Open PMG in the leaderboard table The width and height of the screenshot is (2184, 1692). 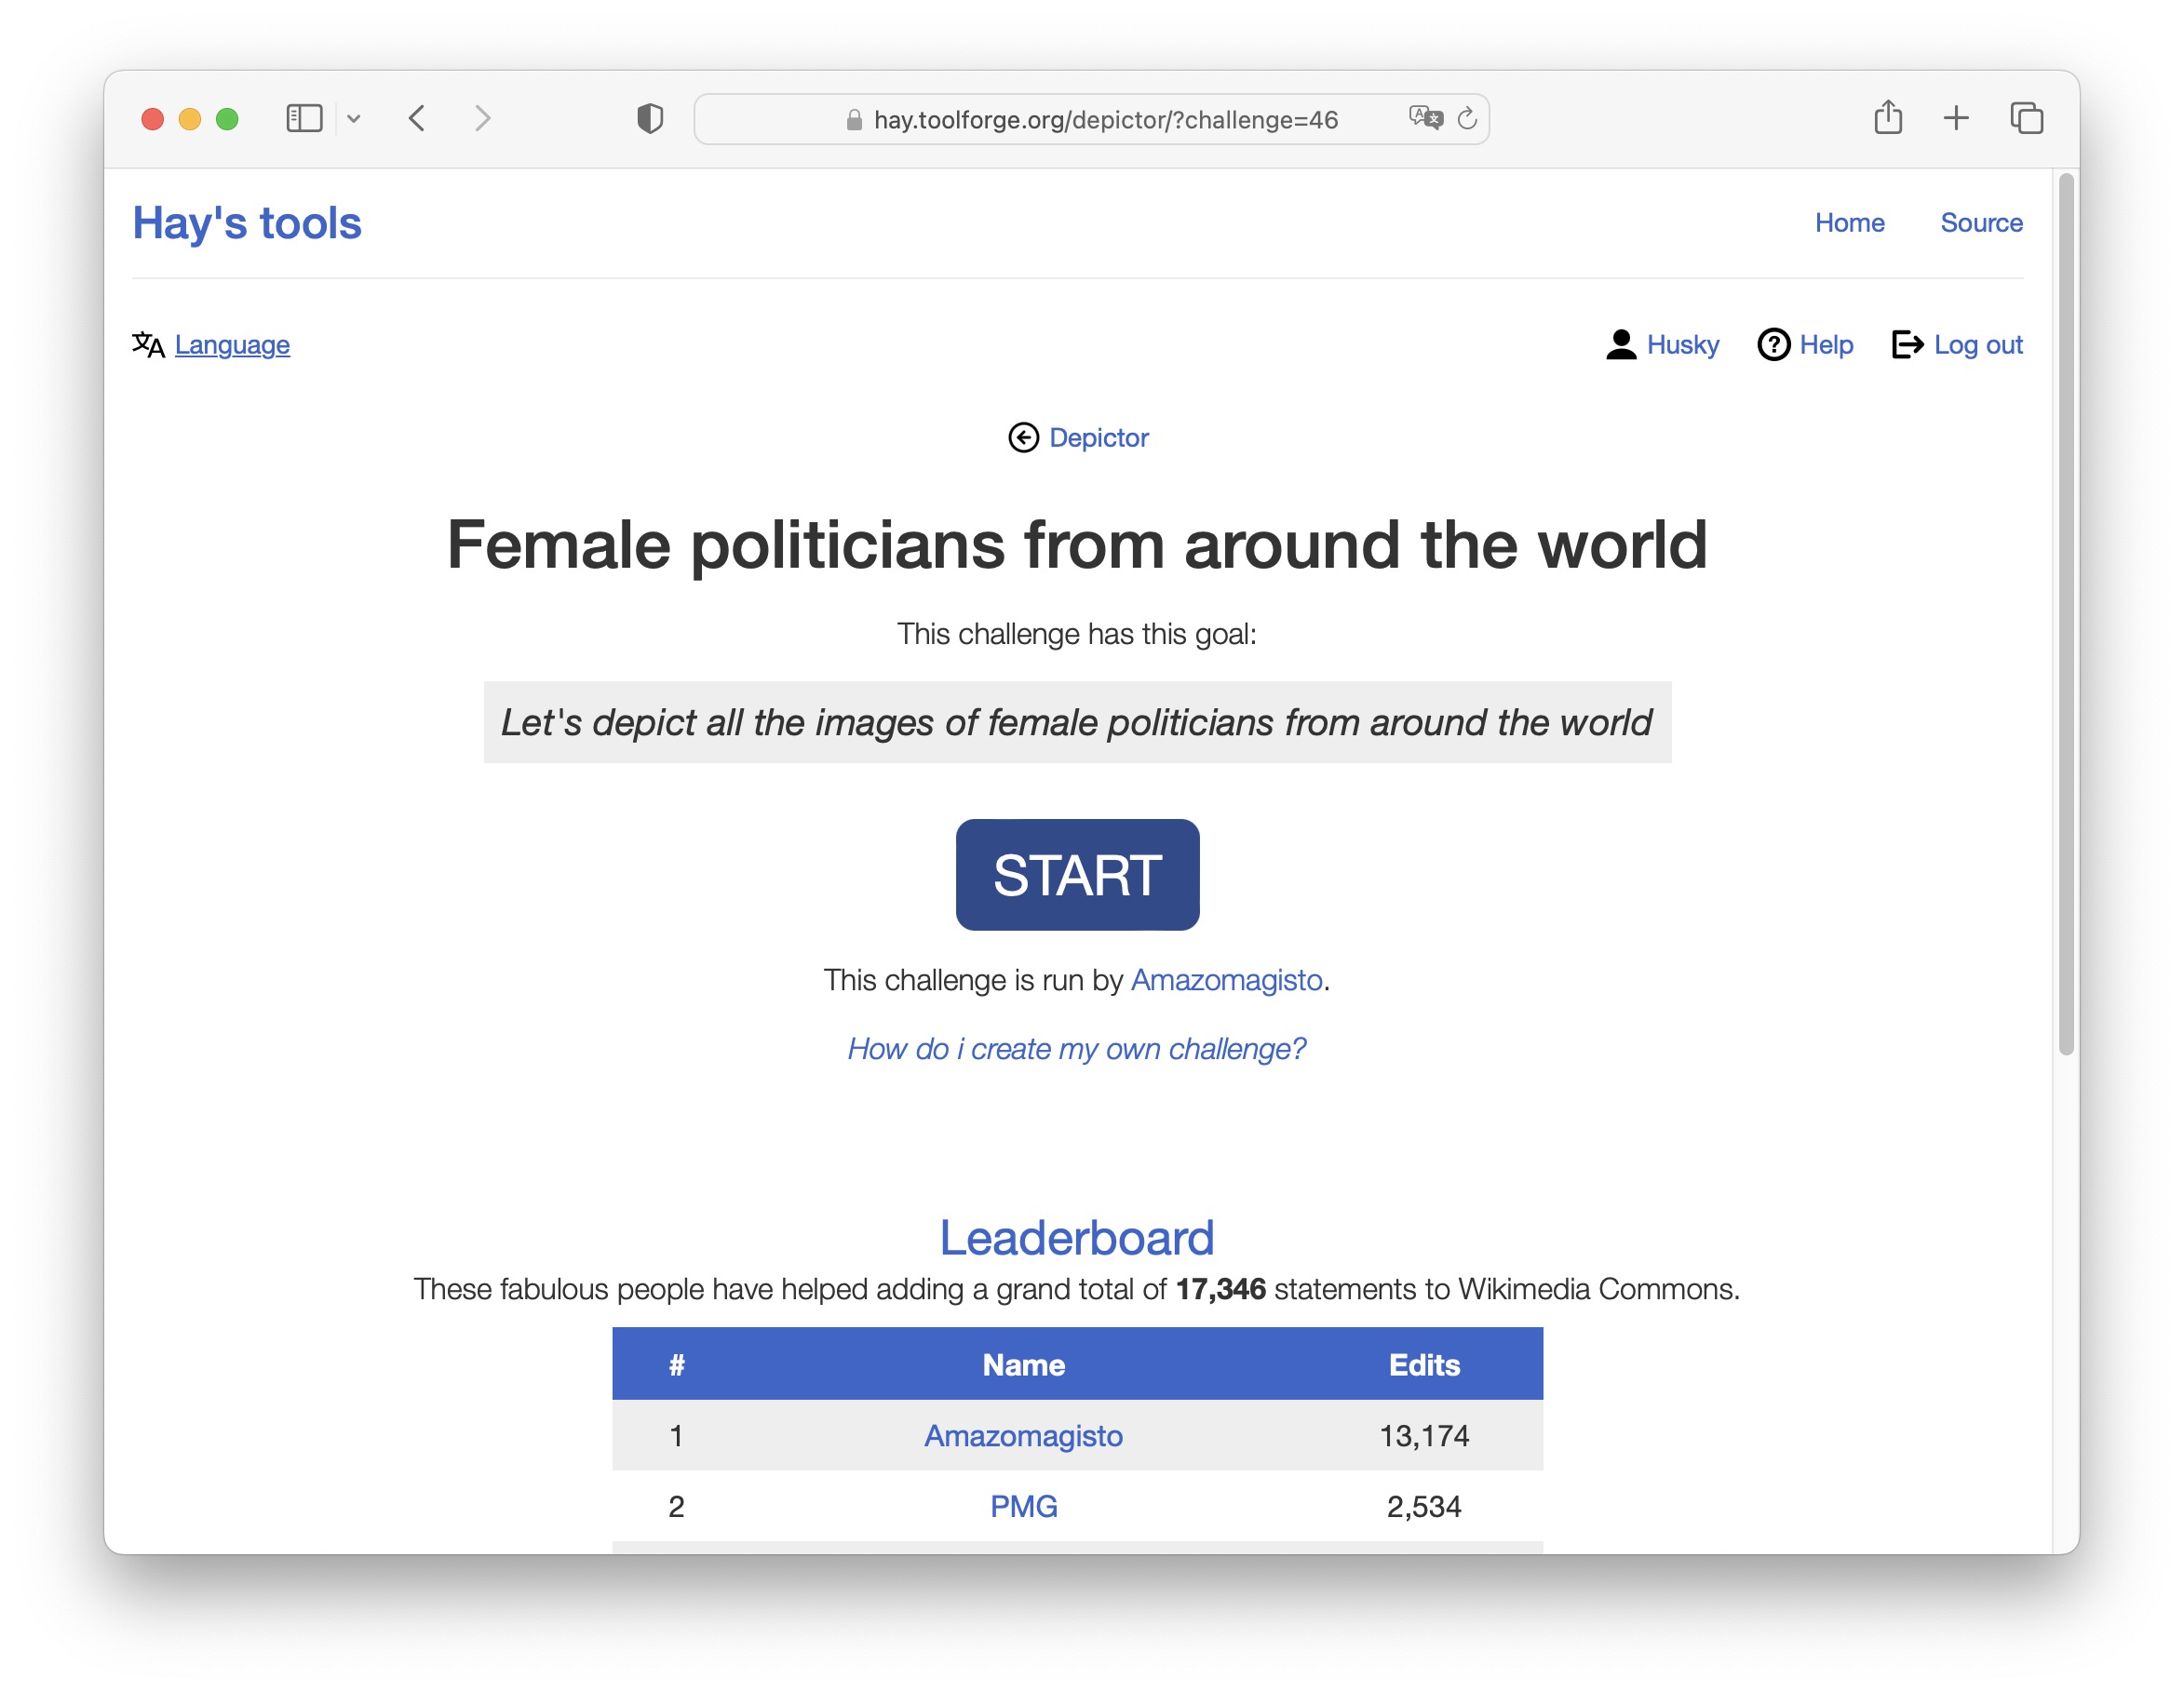click(x=1024, y=1506)
